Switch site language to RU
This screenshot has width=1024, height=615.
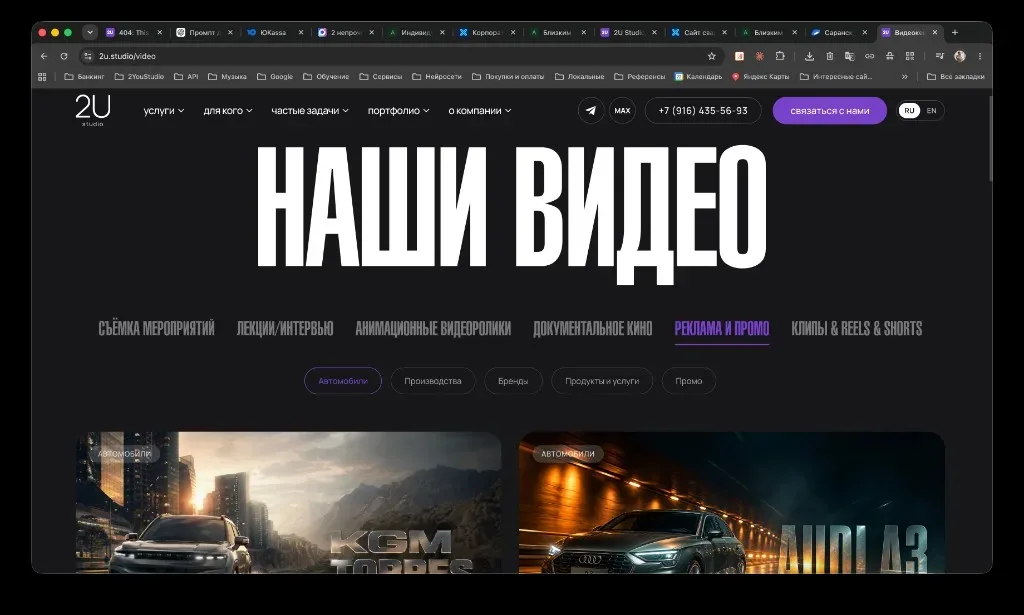tap(909, 110)
